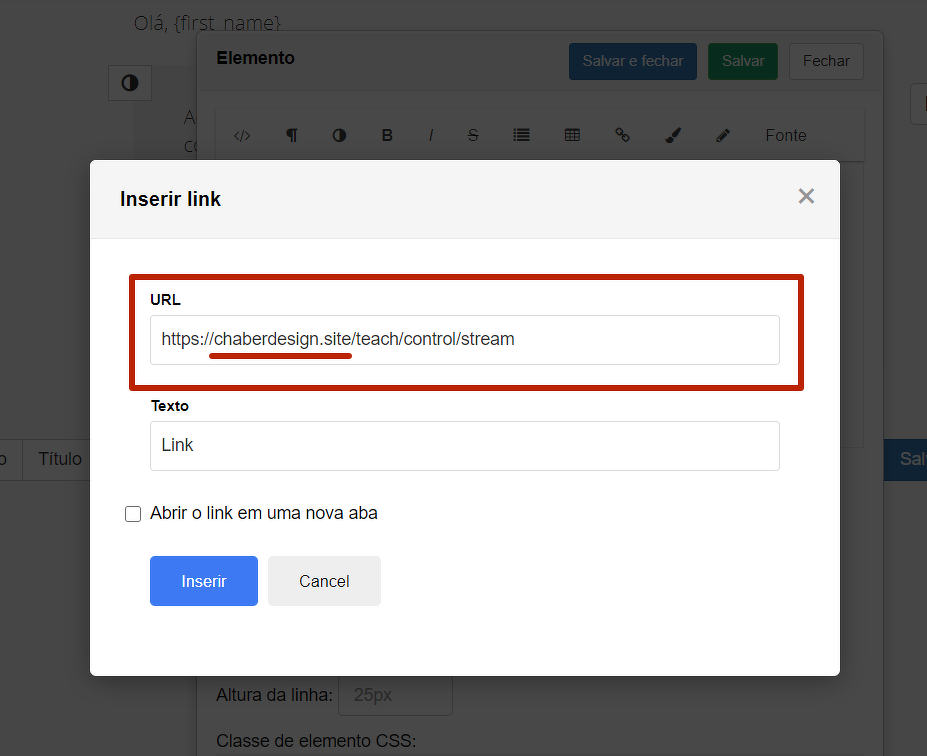Open the paragraph format icon
This screenshot has width=927, height=756.
(x=291, y=136)
